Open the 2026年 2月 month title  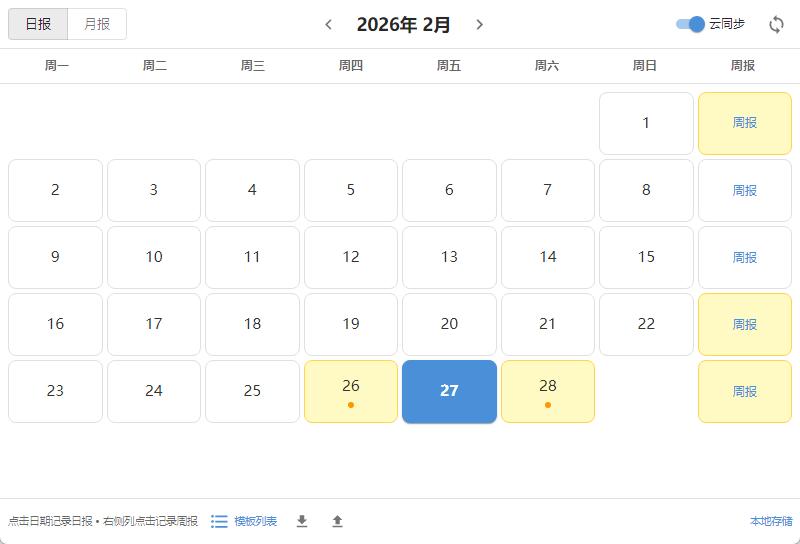pyautogui.click(x=403, y=25)
